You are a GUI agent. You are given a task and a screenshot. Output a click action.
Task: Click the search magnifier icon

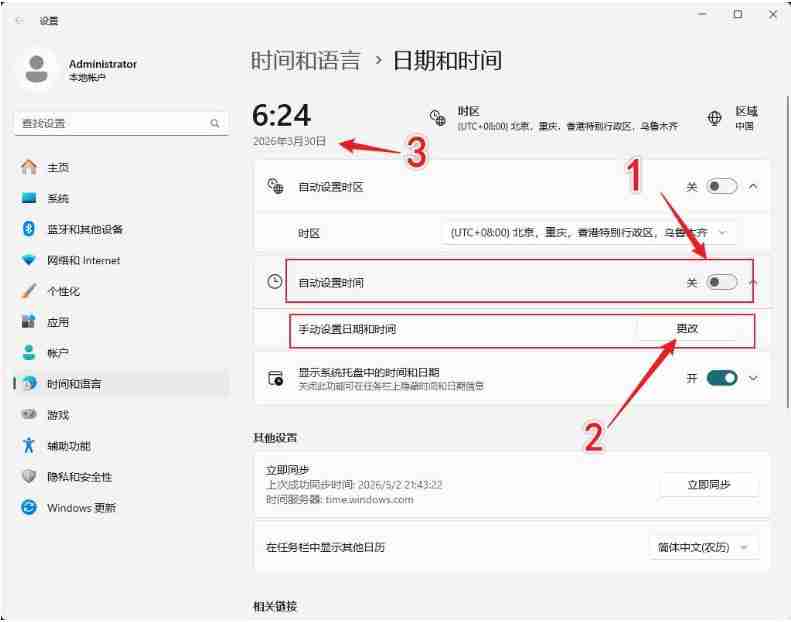214,123
